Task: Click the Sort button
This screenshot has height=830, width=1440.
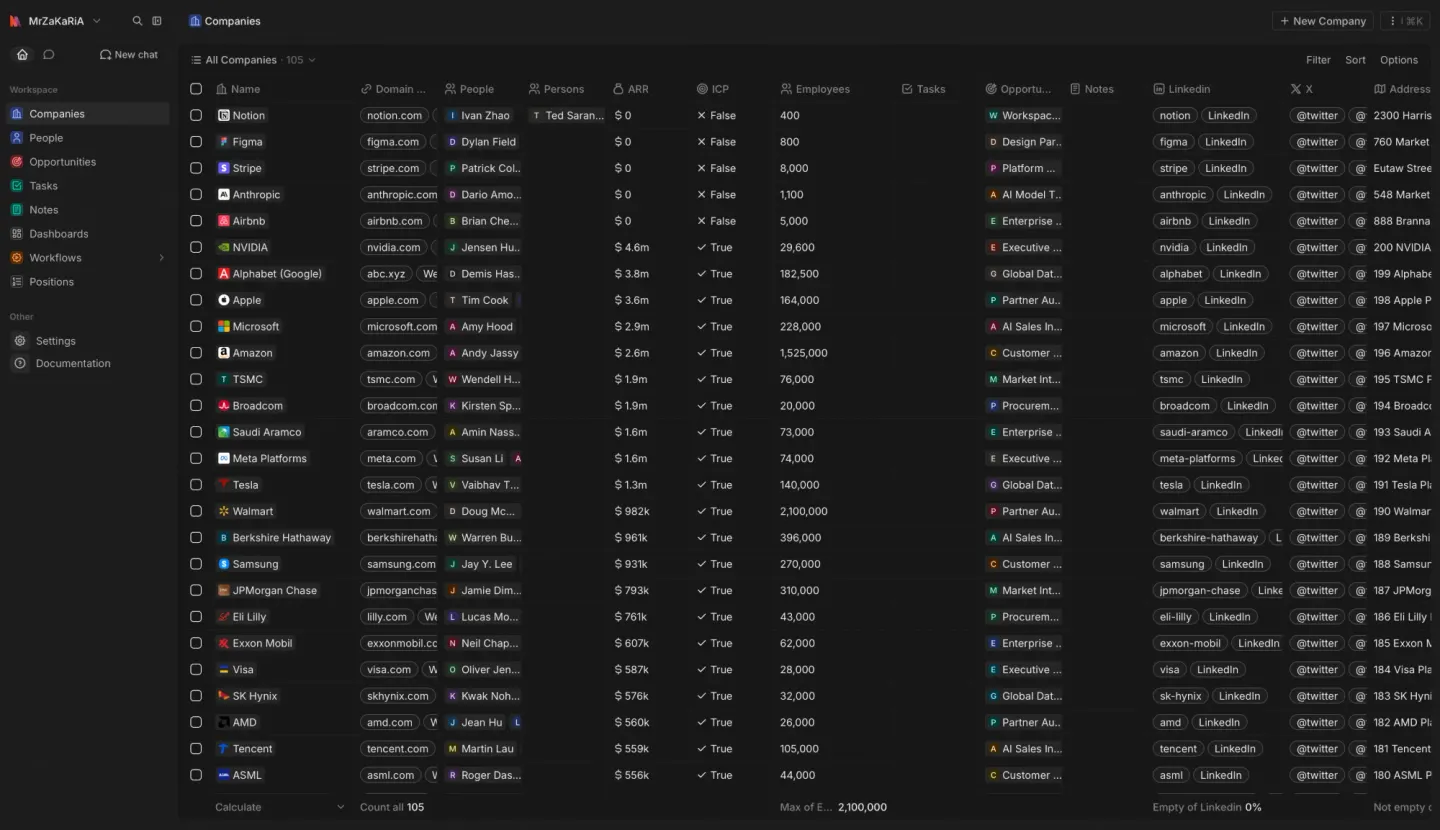Action: tap(1355, 60)
